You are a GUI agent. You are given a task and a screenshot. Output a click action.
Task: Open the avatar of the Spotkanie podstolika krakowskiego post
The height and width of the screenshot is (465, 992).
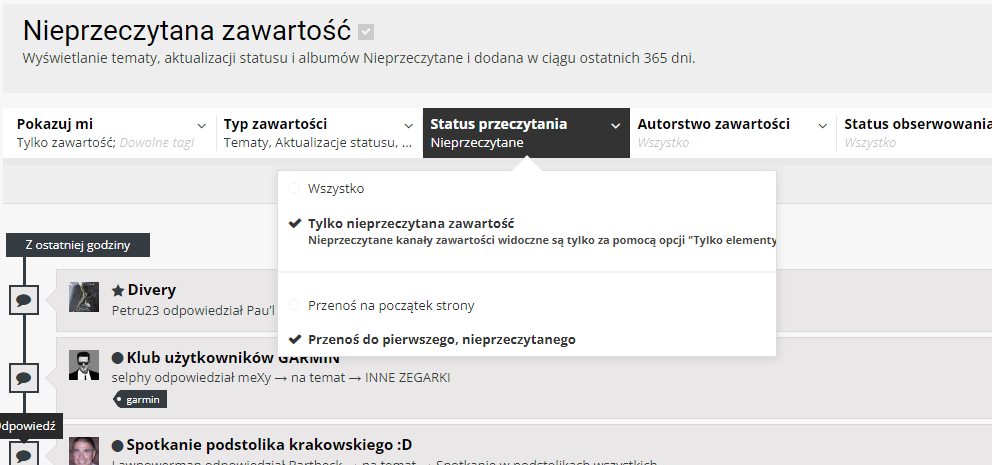[x=84, y=450]
